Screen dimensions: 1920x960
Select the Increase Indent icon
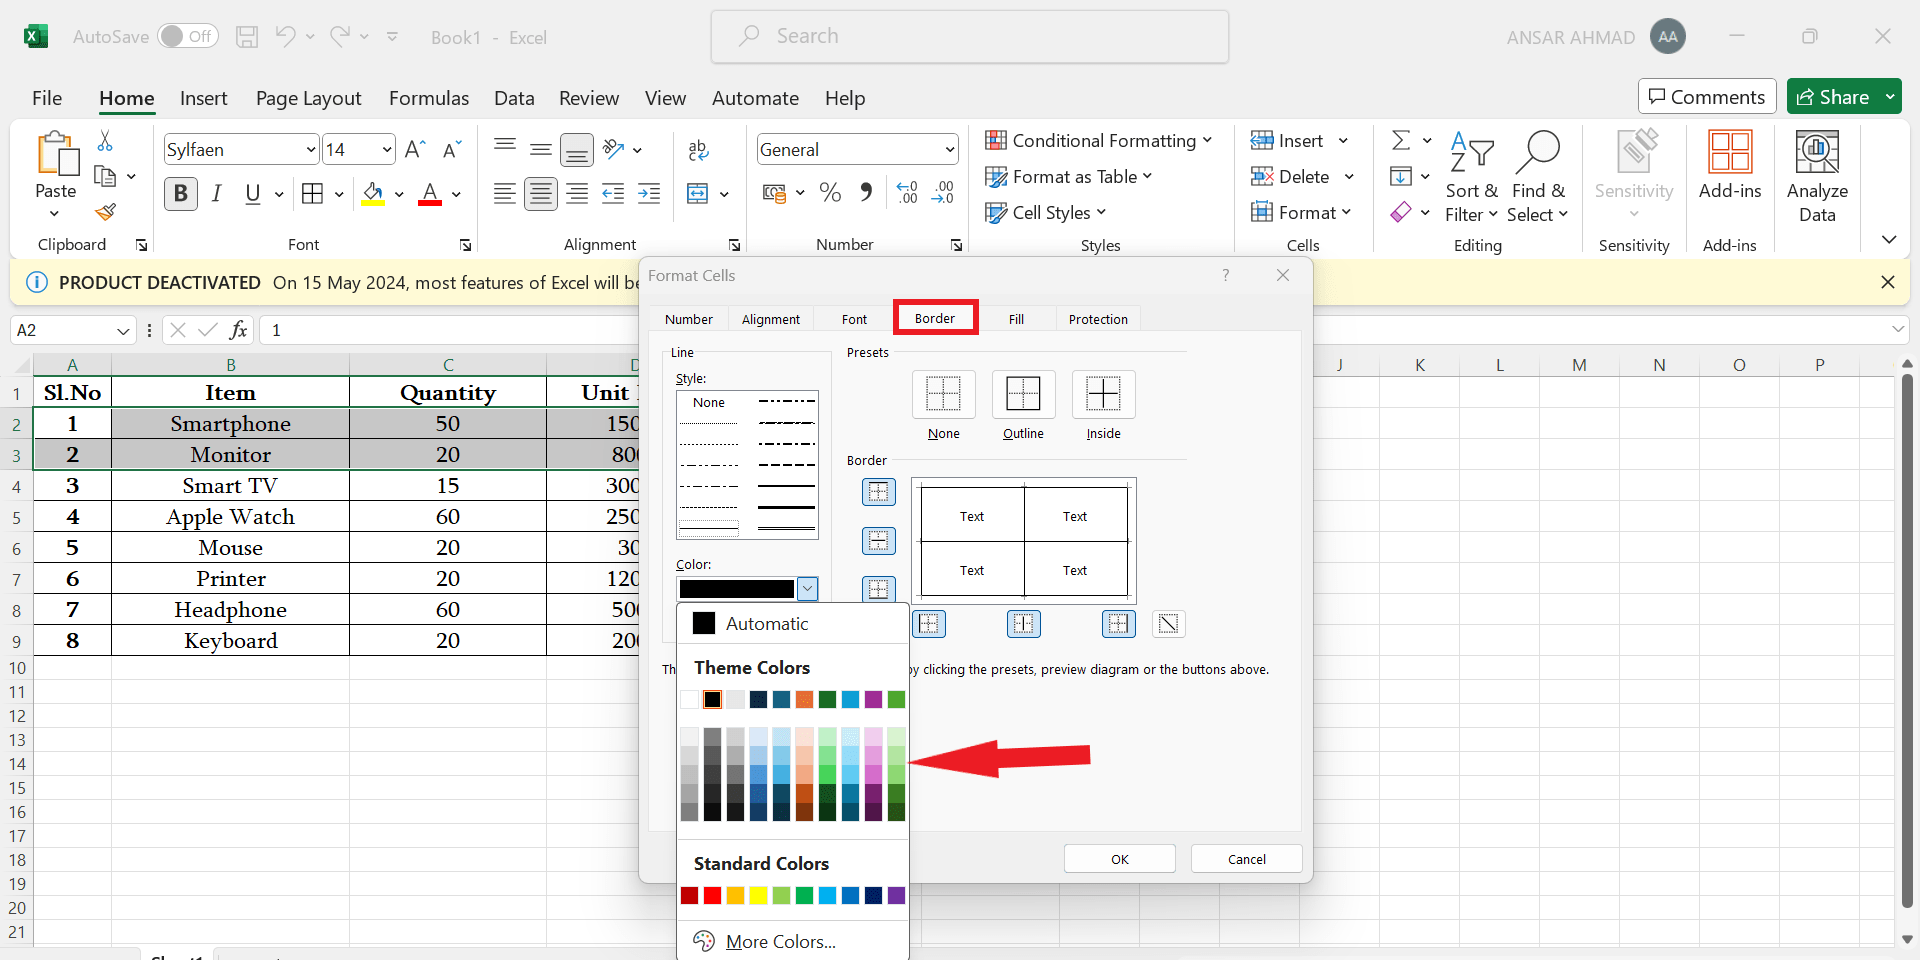click(648, 193)
